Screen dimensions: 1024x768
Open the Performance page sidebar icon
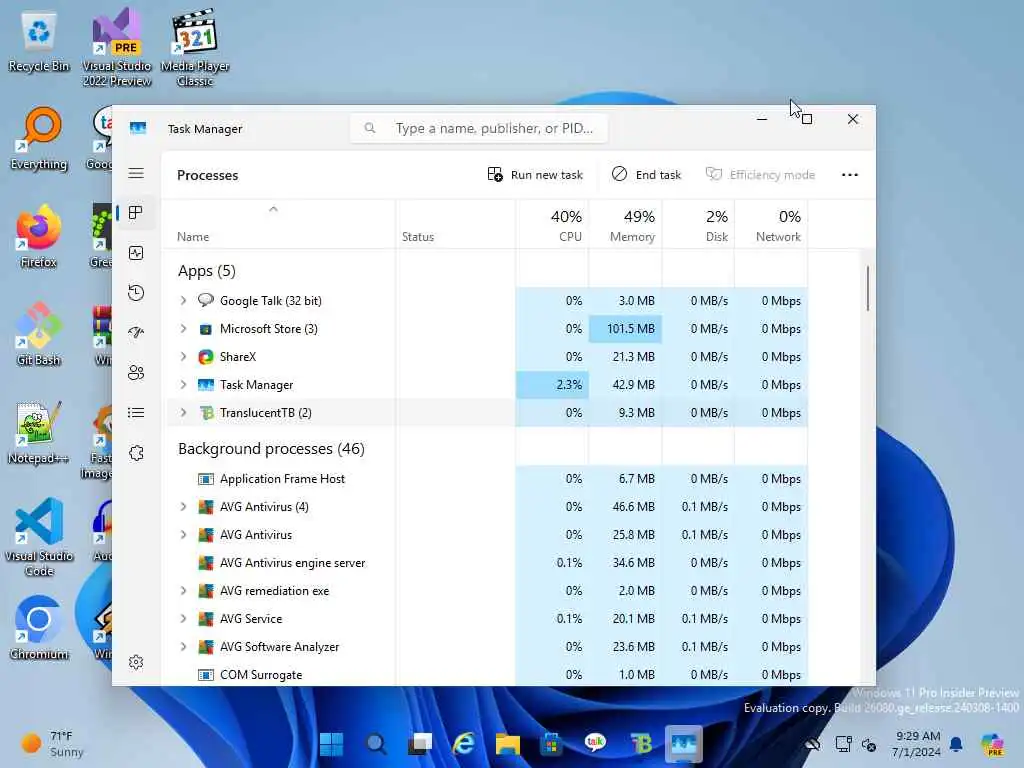pyautogui.click(x=136, y=253)
